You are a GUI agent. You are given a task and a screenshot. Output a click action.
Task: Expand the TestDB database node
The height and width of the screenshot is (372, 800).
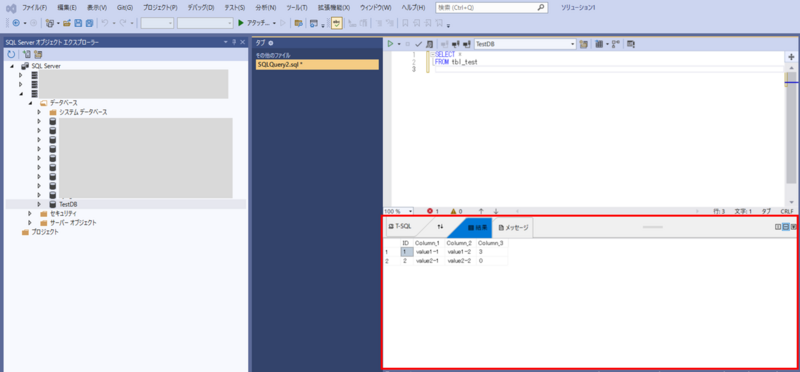click(39, 204)
